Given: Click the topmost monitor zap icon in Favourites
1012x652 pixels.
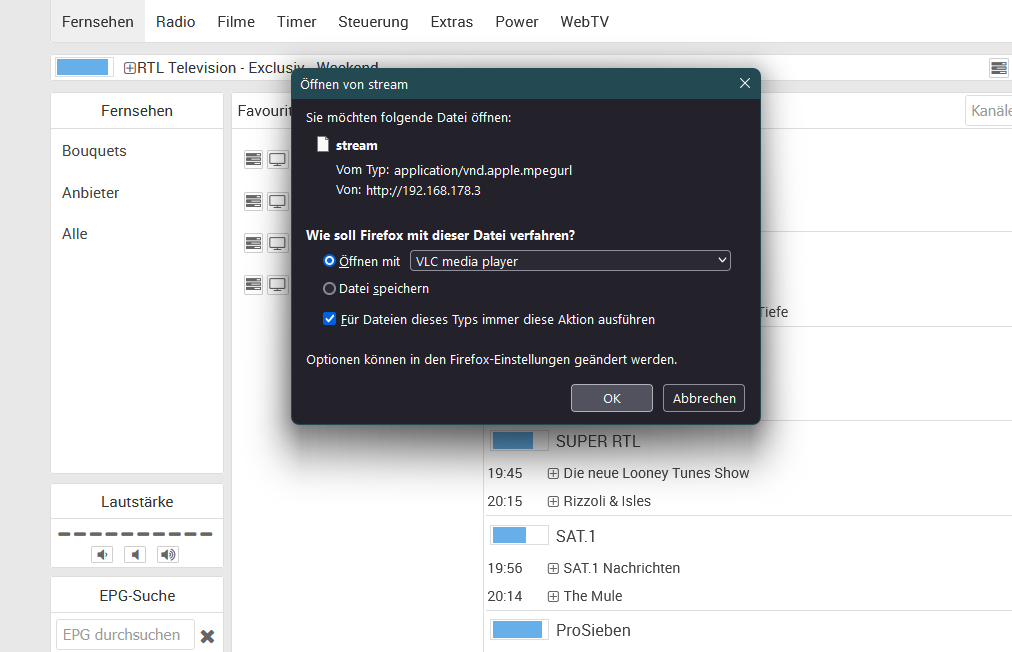Looking at the screenshot, I should [278, 159].
